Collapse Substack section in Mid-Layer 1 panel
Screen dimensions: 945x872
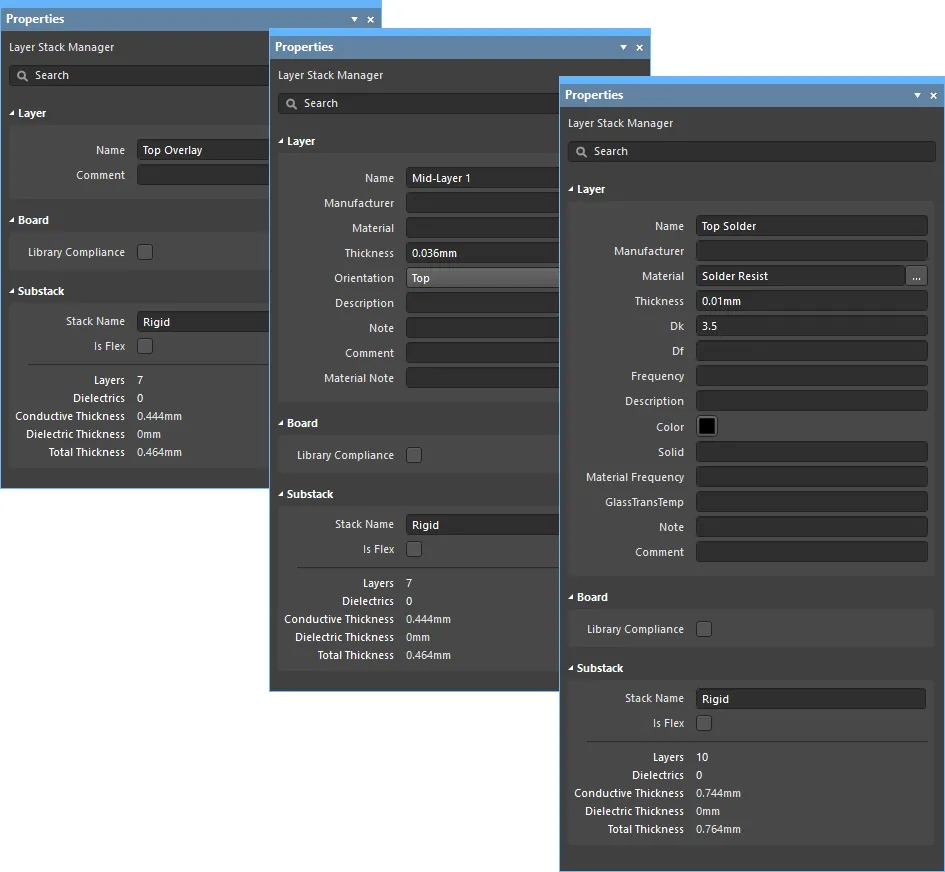pyautogui.click(x=281, y=494)
